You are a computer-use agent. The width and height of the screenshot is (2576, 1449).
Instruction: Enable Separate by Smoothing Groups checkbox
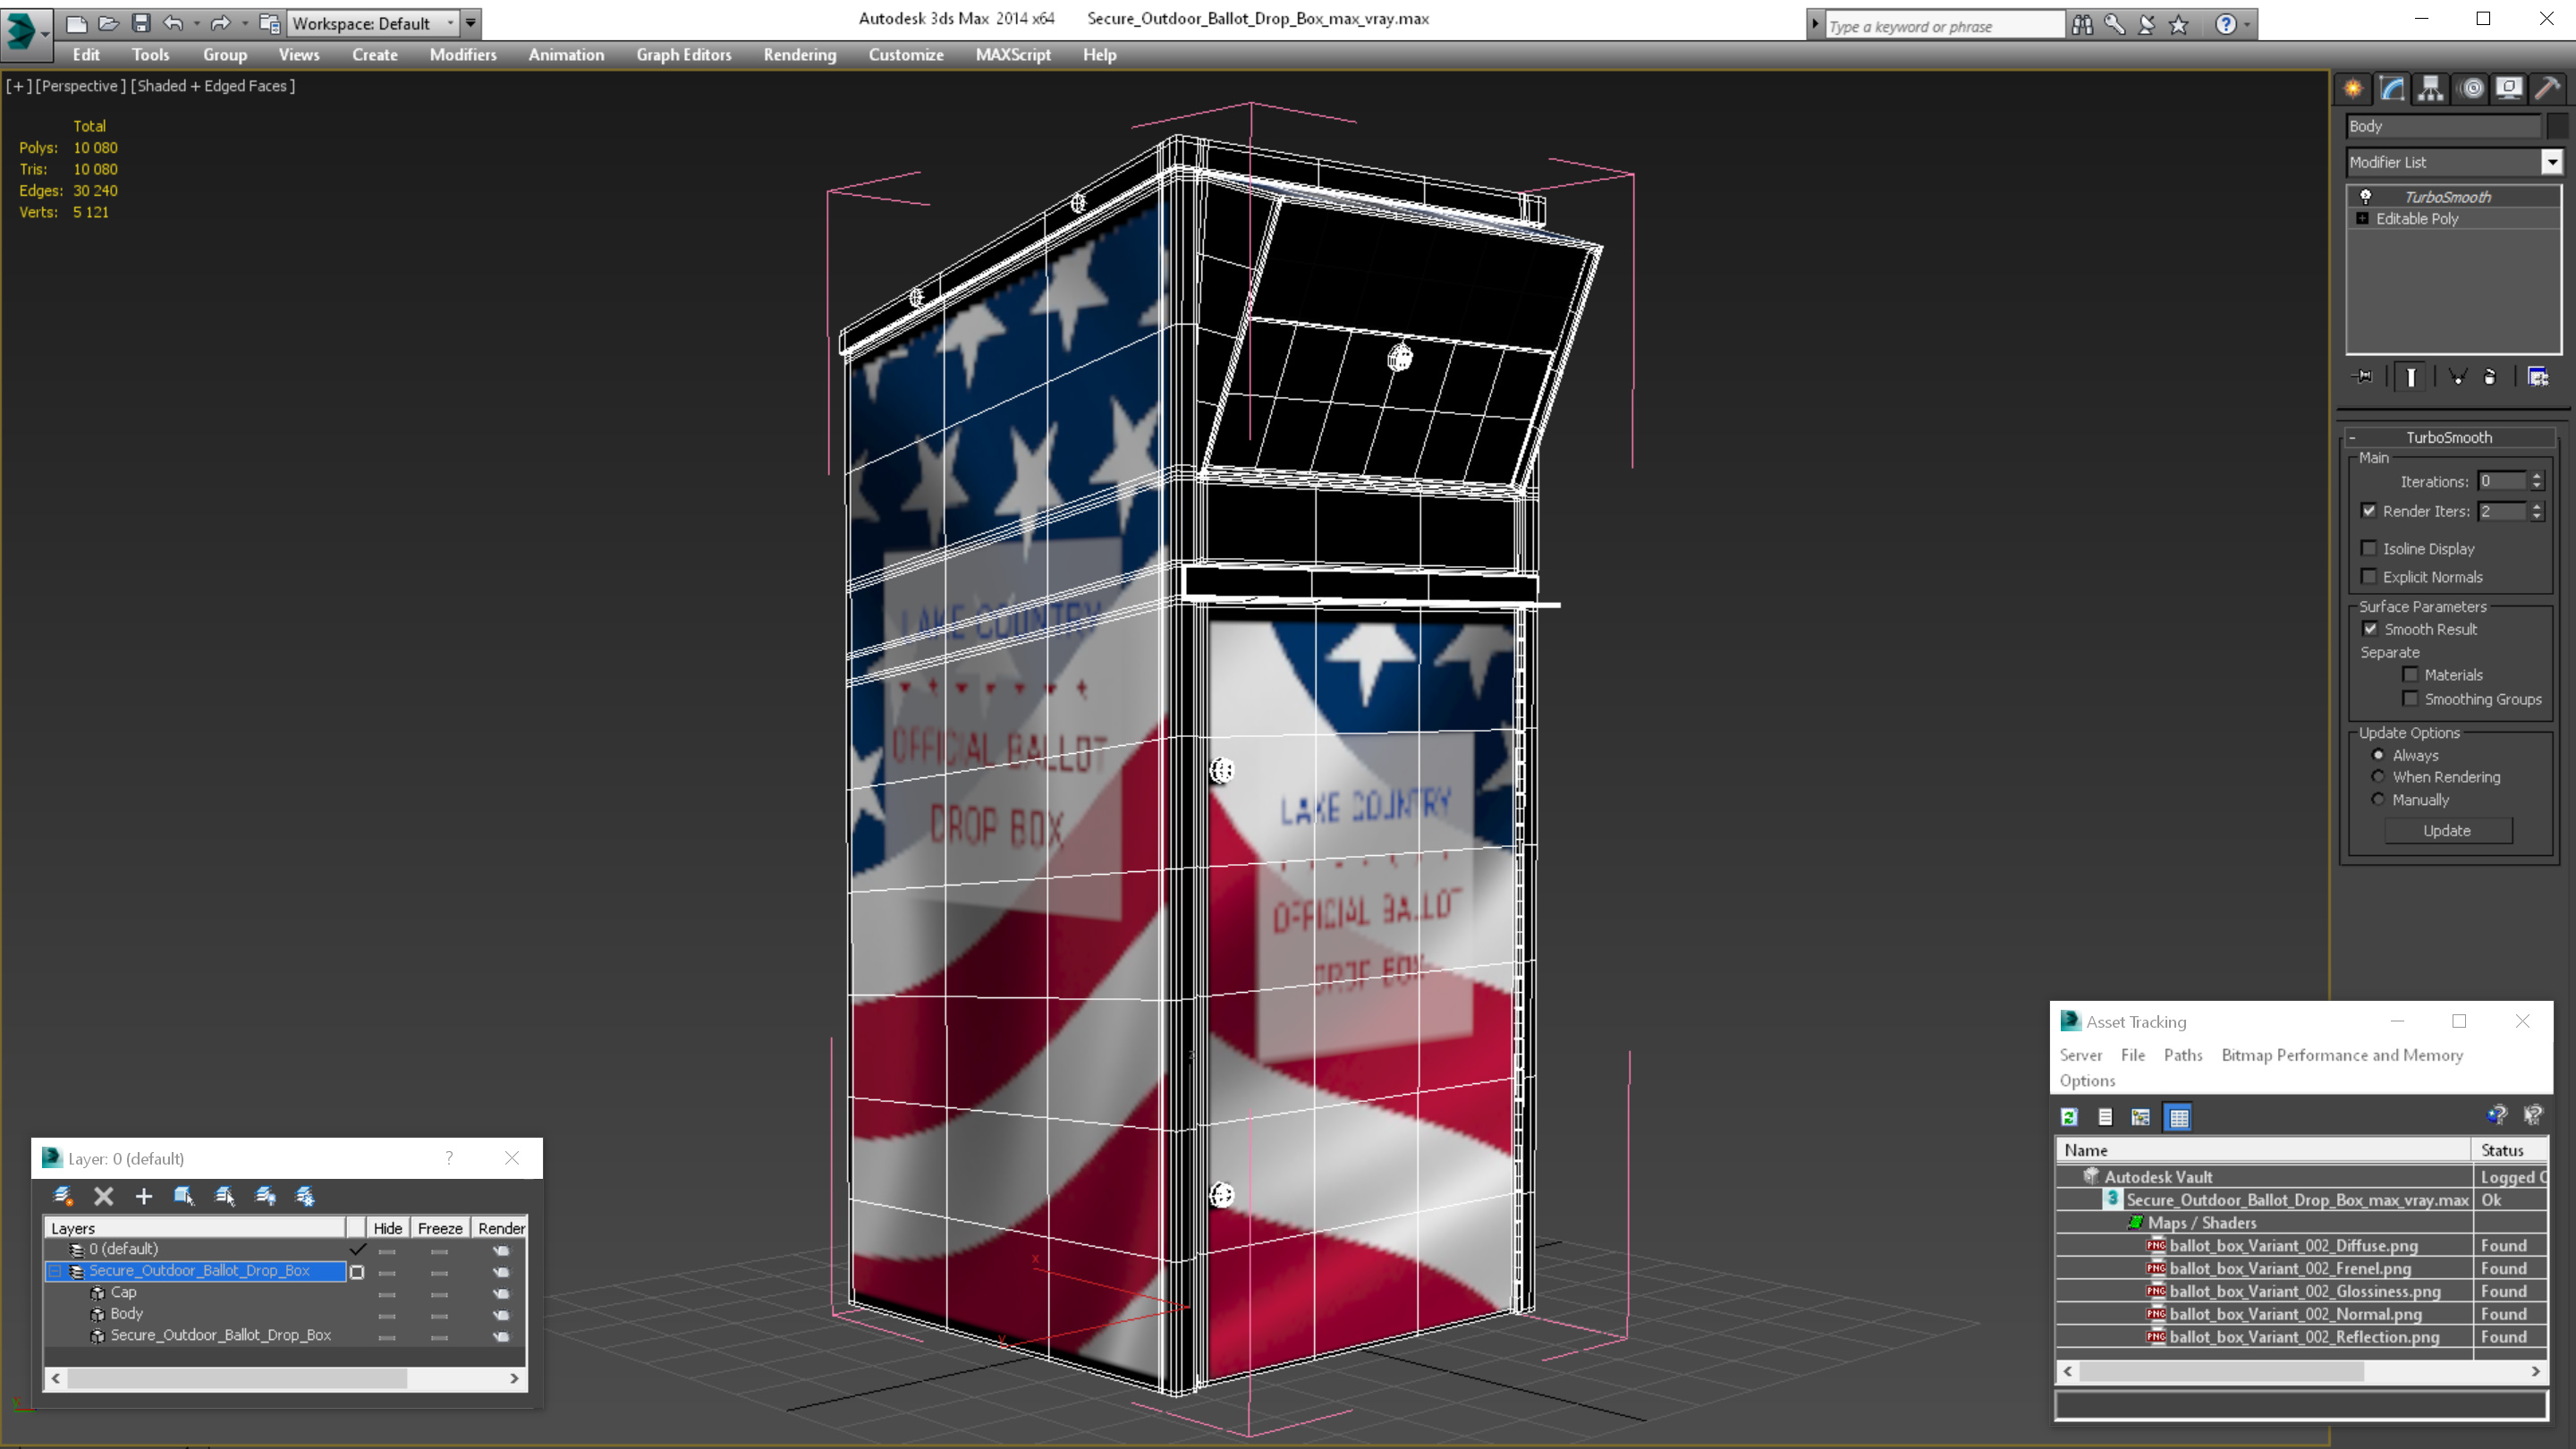(2411, 698)
